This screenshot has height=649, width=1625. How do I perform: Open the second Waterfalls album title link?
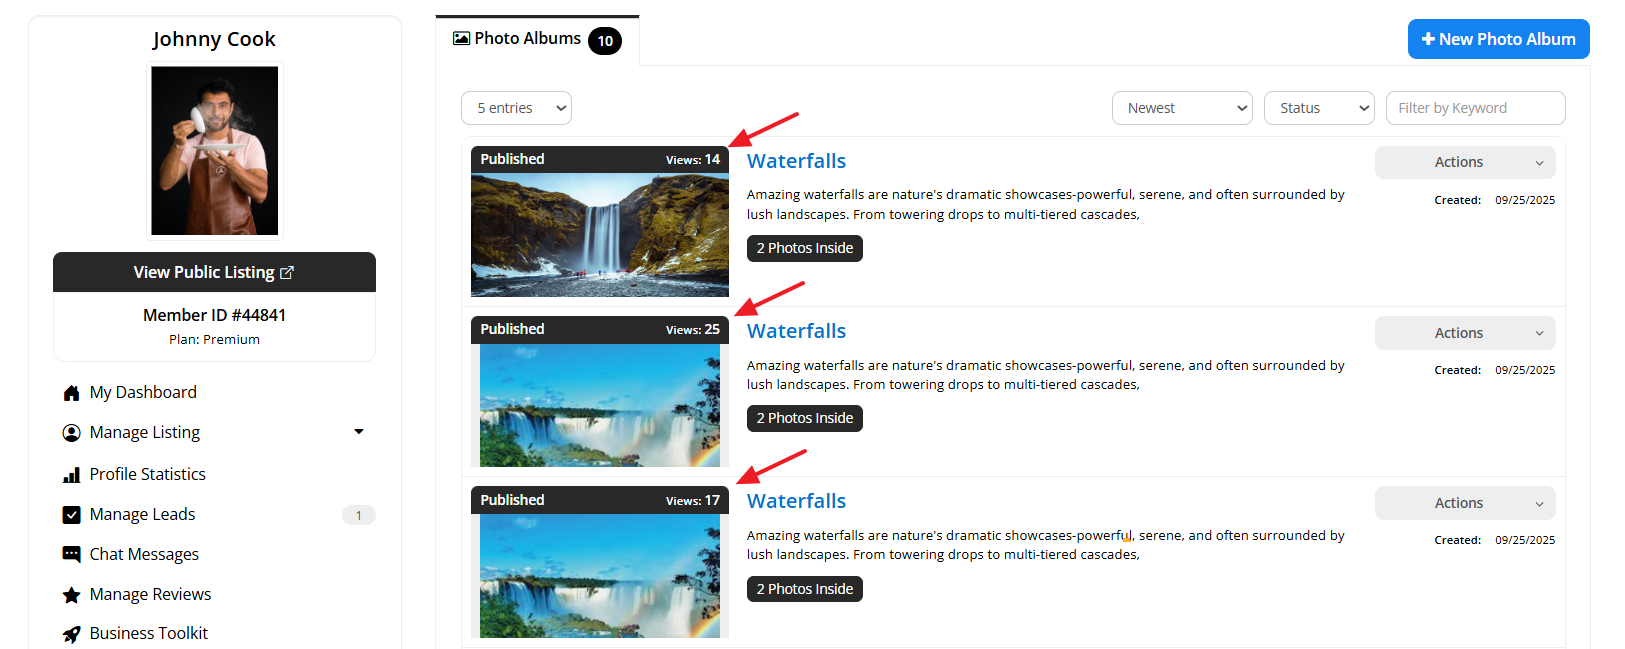(x=796, y=331)
